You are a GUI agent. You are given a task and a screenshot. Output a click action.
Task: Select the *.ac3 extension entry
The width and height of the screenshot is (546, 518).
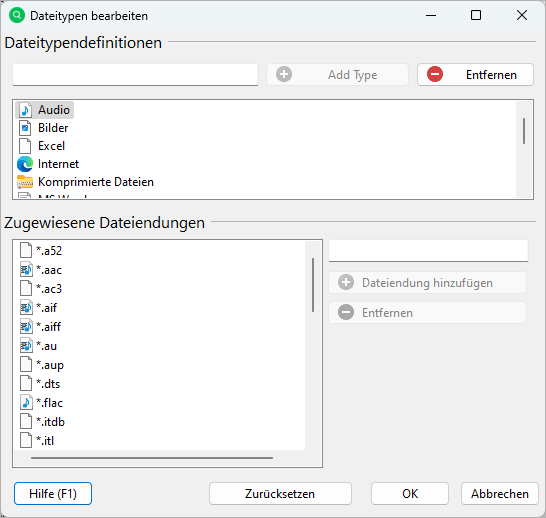pos(49,289)
